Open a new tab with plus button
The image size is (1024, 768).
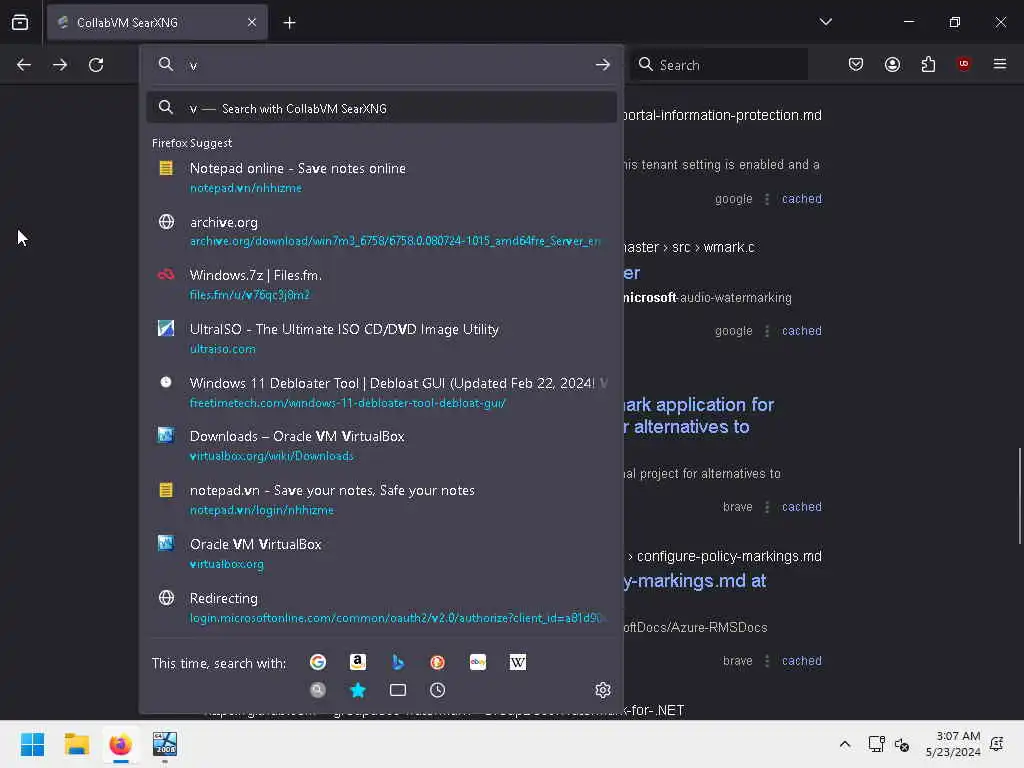click(289, 23)
